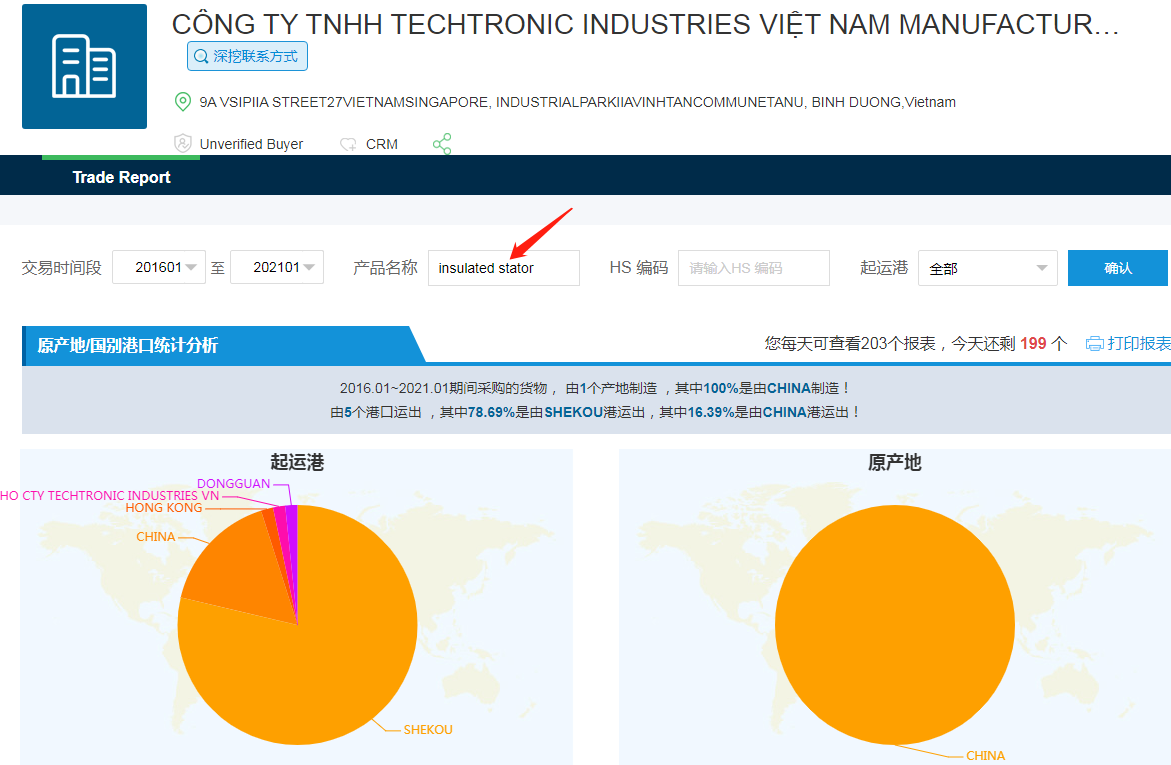Open the 201601 start date dropdown
Viewport: 1171px width, 765px height.
pos(159,267)
